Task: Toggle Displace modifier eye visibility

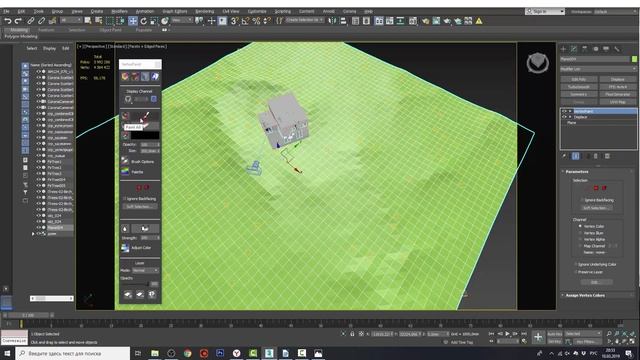Action: (x=564, y=117)
